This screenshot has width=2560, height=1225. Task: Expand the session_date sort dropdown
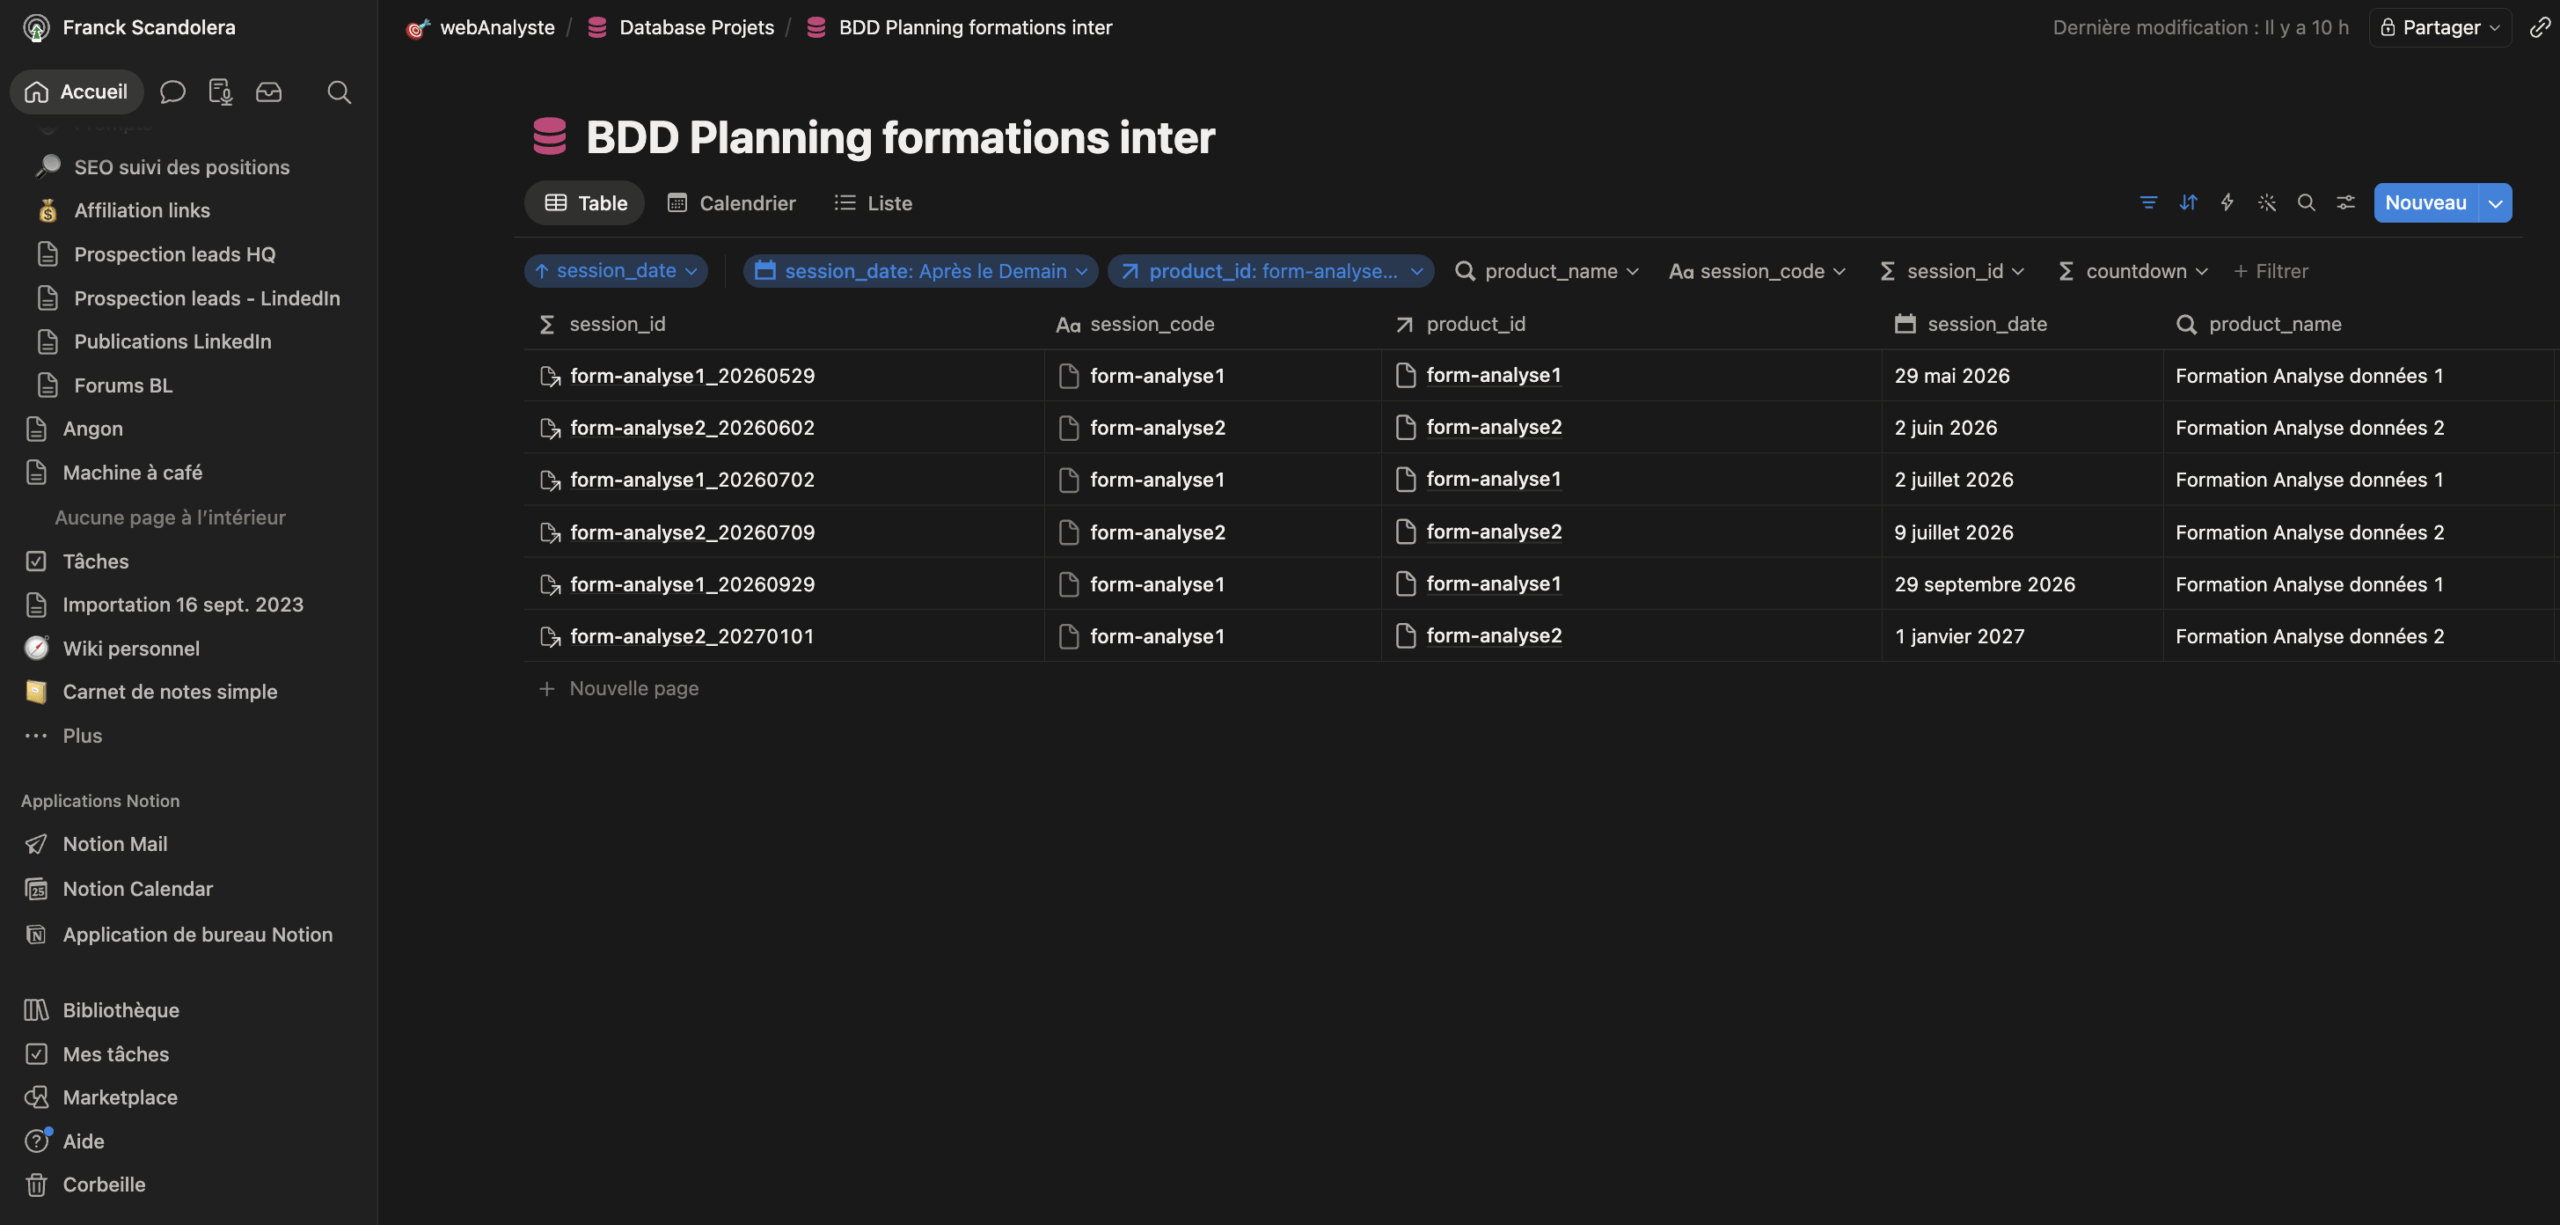point(616,271)
